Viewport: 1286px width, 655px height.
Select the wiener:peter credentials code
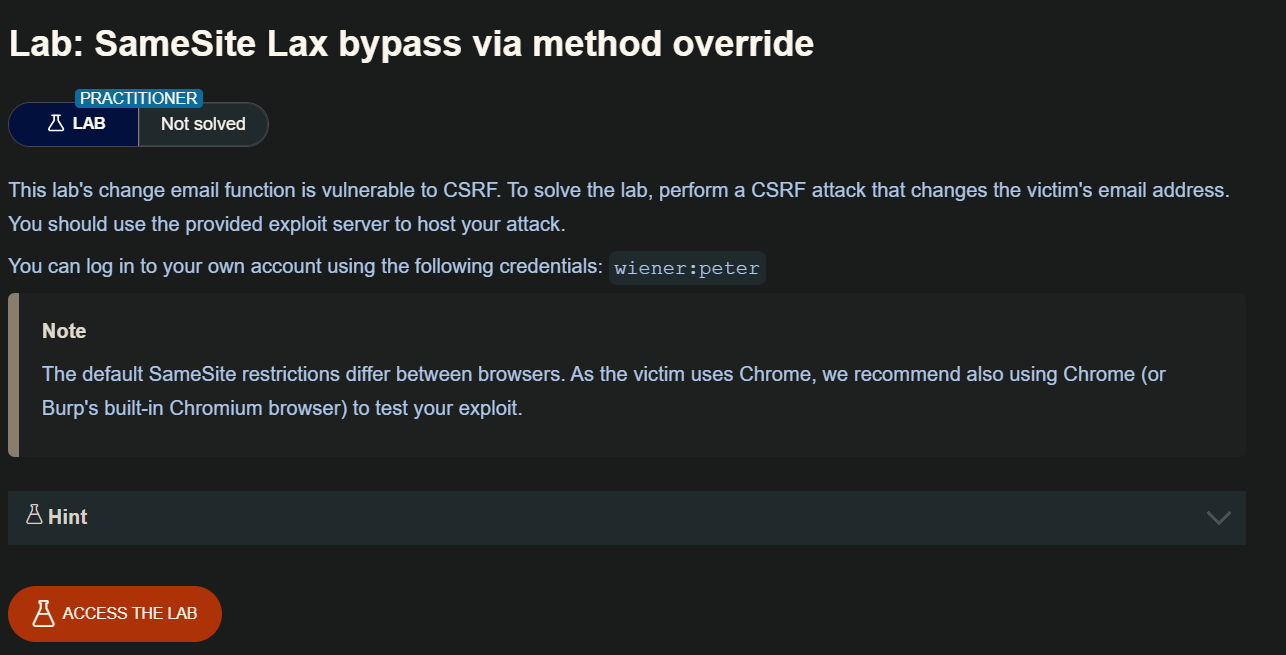tap(687, 268)
